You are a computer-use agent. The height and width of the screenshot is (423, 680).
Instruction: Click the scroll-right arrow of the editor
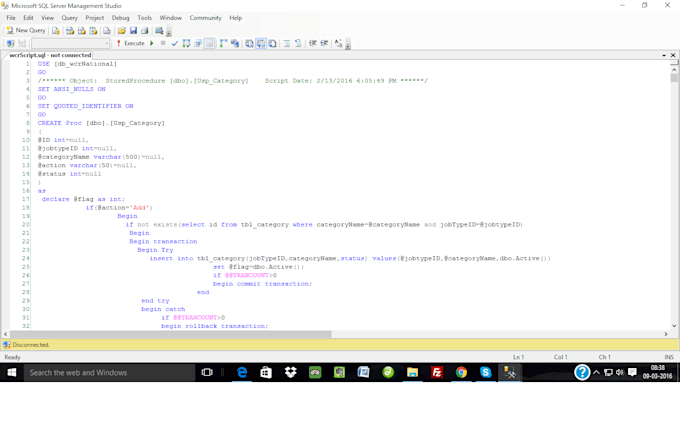point(666,334)
